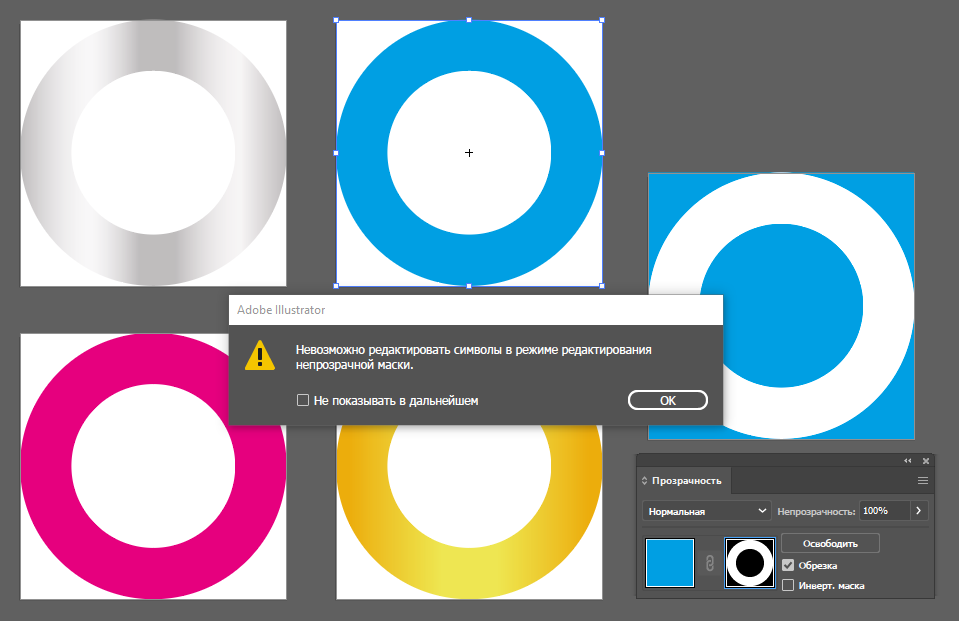The width and height of the screenshot is (959, 621).
Task: Enable the 'Инверт. маска' checkbox
Action: coord(788,586)
